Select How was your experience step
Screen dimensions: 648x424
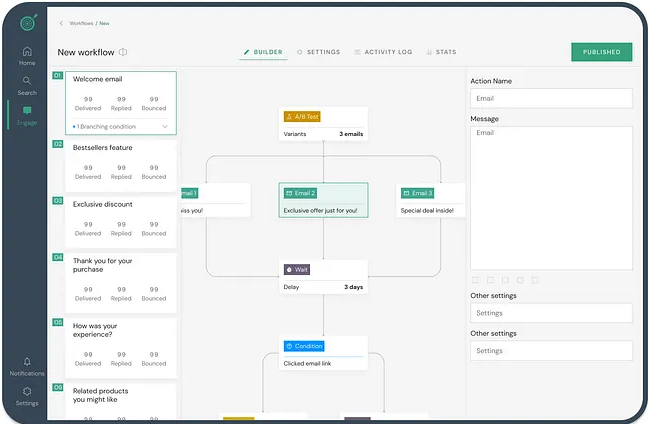(x=121, y=348)
